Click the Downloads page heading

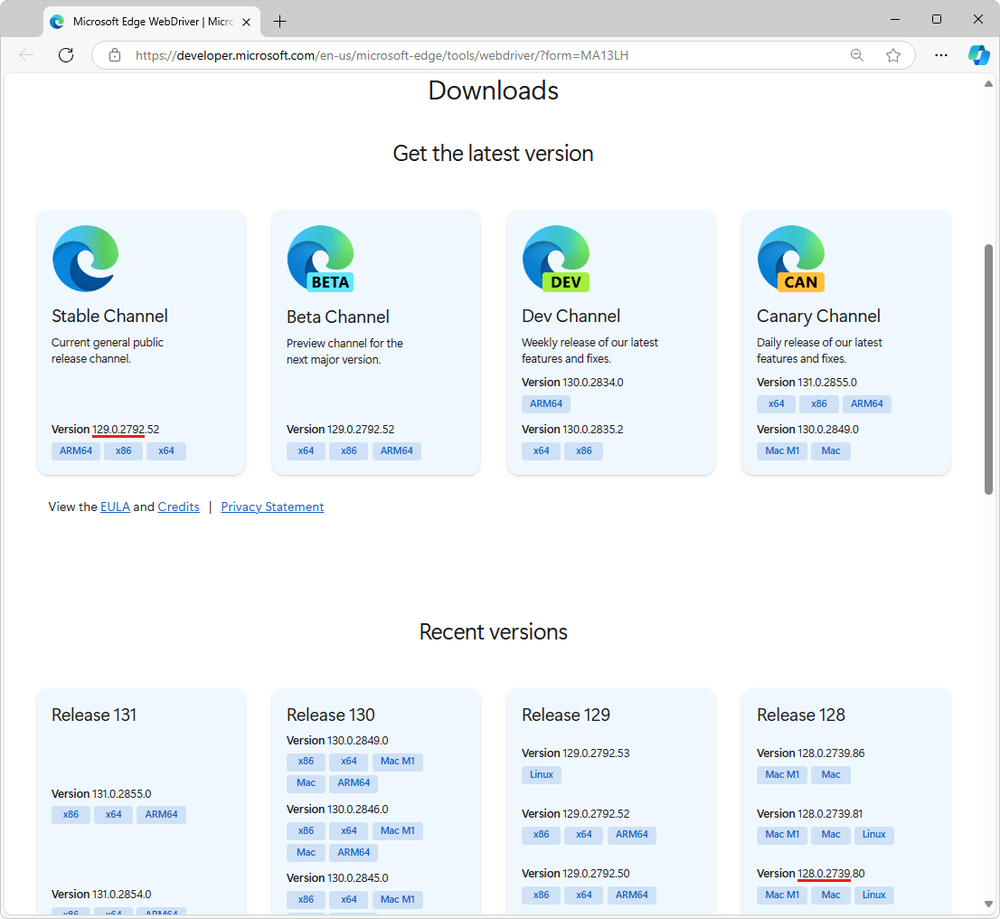[x=493, y=91]
